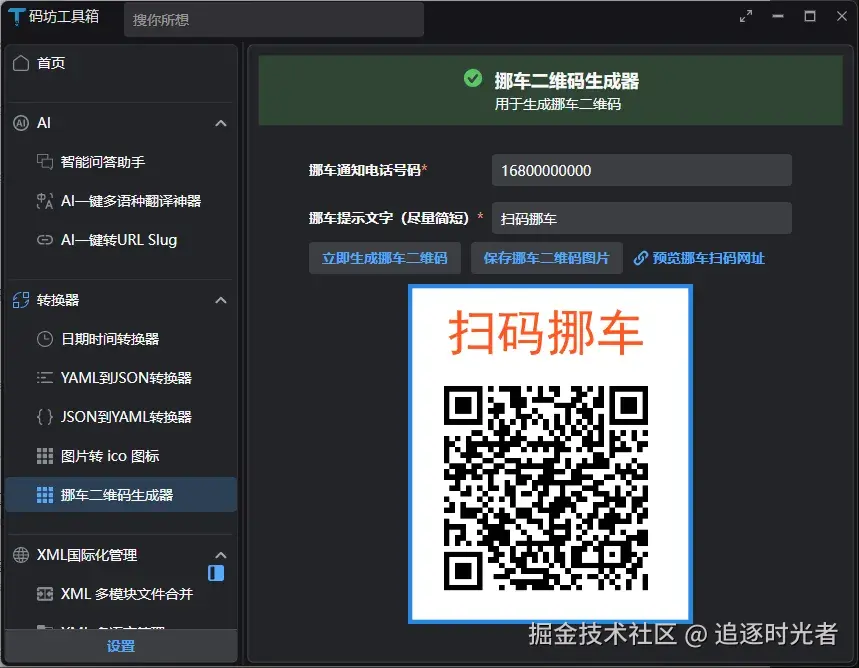Click the icon beside XML 多模块文件合并

[45, 594]
